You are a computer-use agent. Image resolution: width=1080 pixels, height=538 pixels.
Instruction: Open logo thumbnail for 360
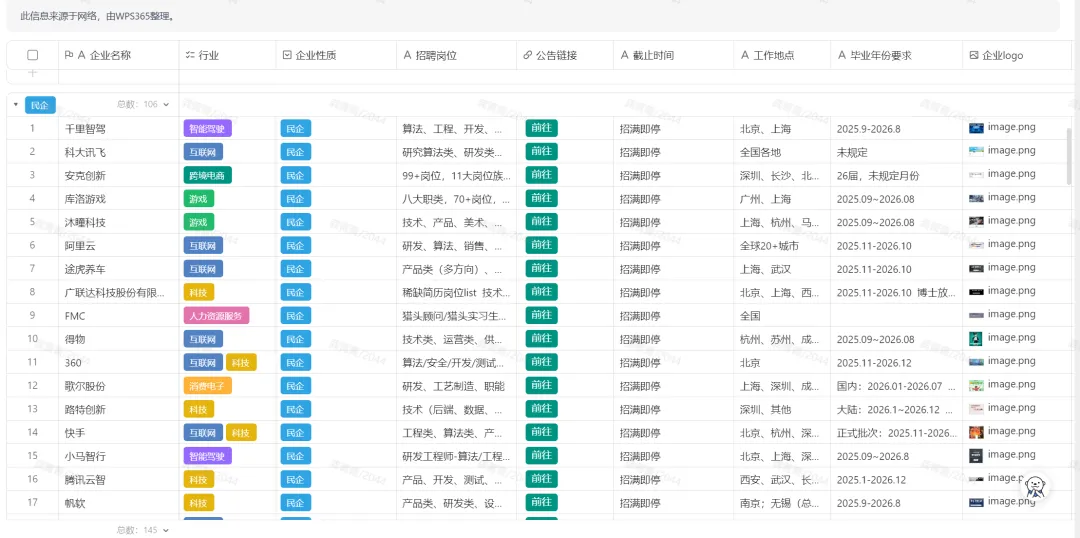(975, 362)
